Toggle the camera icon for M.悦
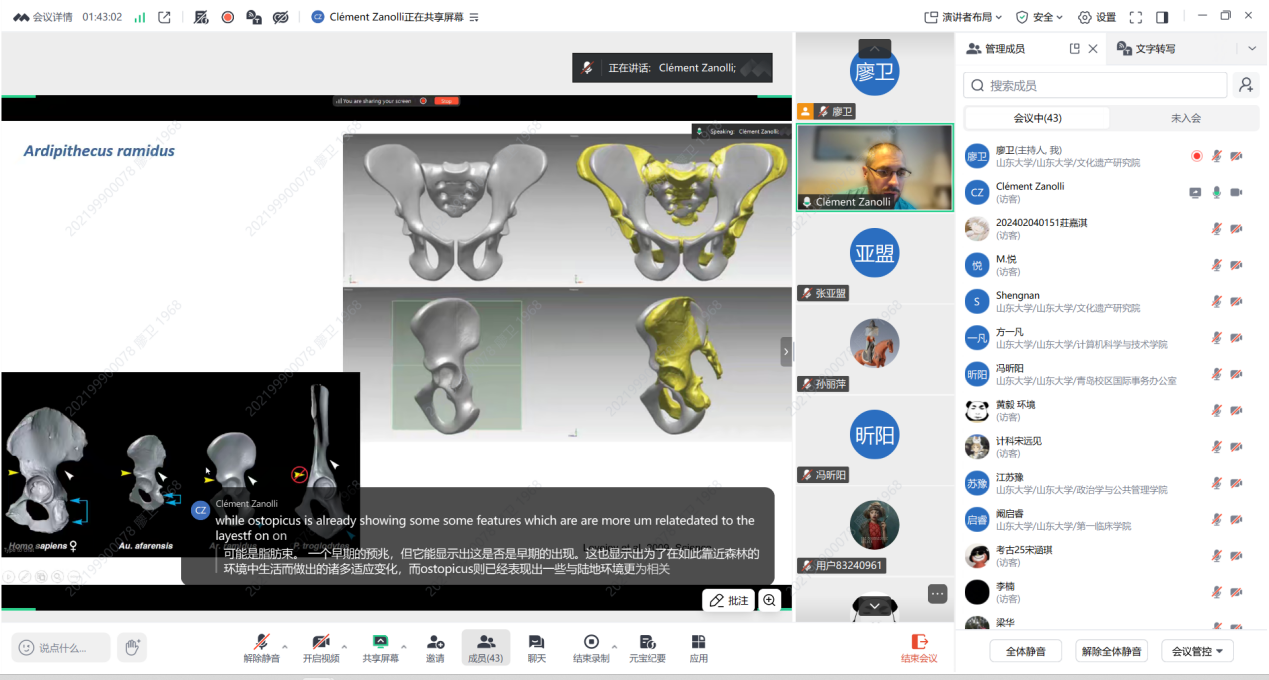 point(1236,265)
